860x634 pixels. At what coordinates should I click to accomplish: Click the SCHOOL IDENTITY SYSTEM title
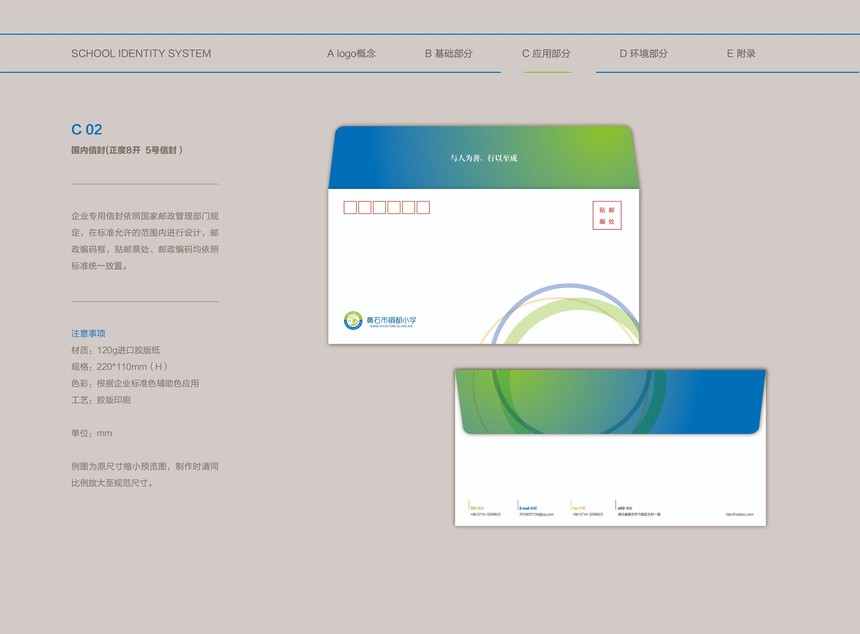click(x=141, y=53)
